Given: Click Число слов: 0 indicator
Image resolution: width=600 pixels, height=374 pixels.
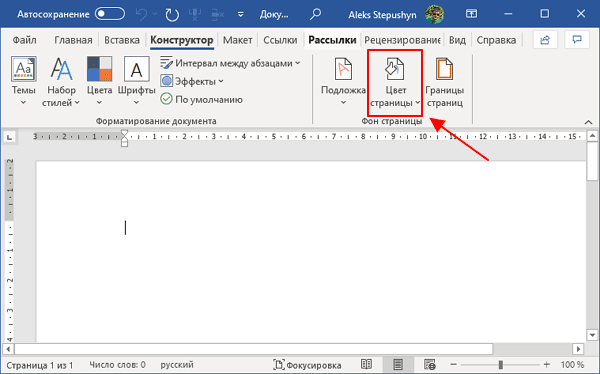Looking at the screenshot, I should [x=117, y=364].
